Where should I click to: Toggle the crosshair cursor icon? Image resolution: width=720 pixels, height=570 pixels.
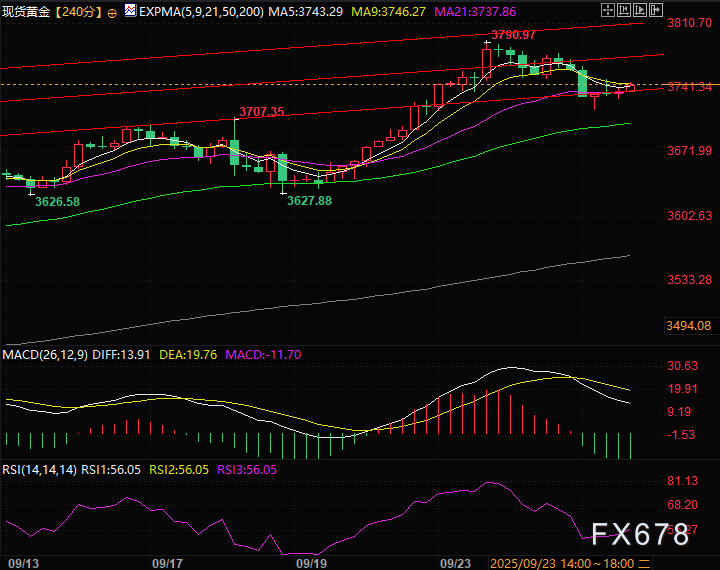point(608,10)
